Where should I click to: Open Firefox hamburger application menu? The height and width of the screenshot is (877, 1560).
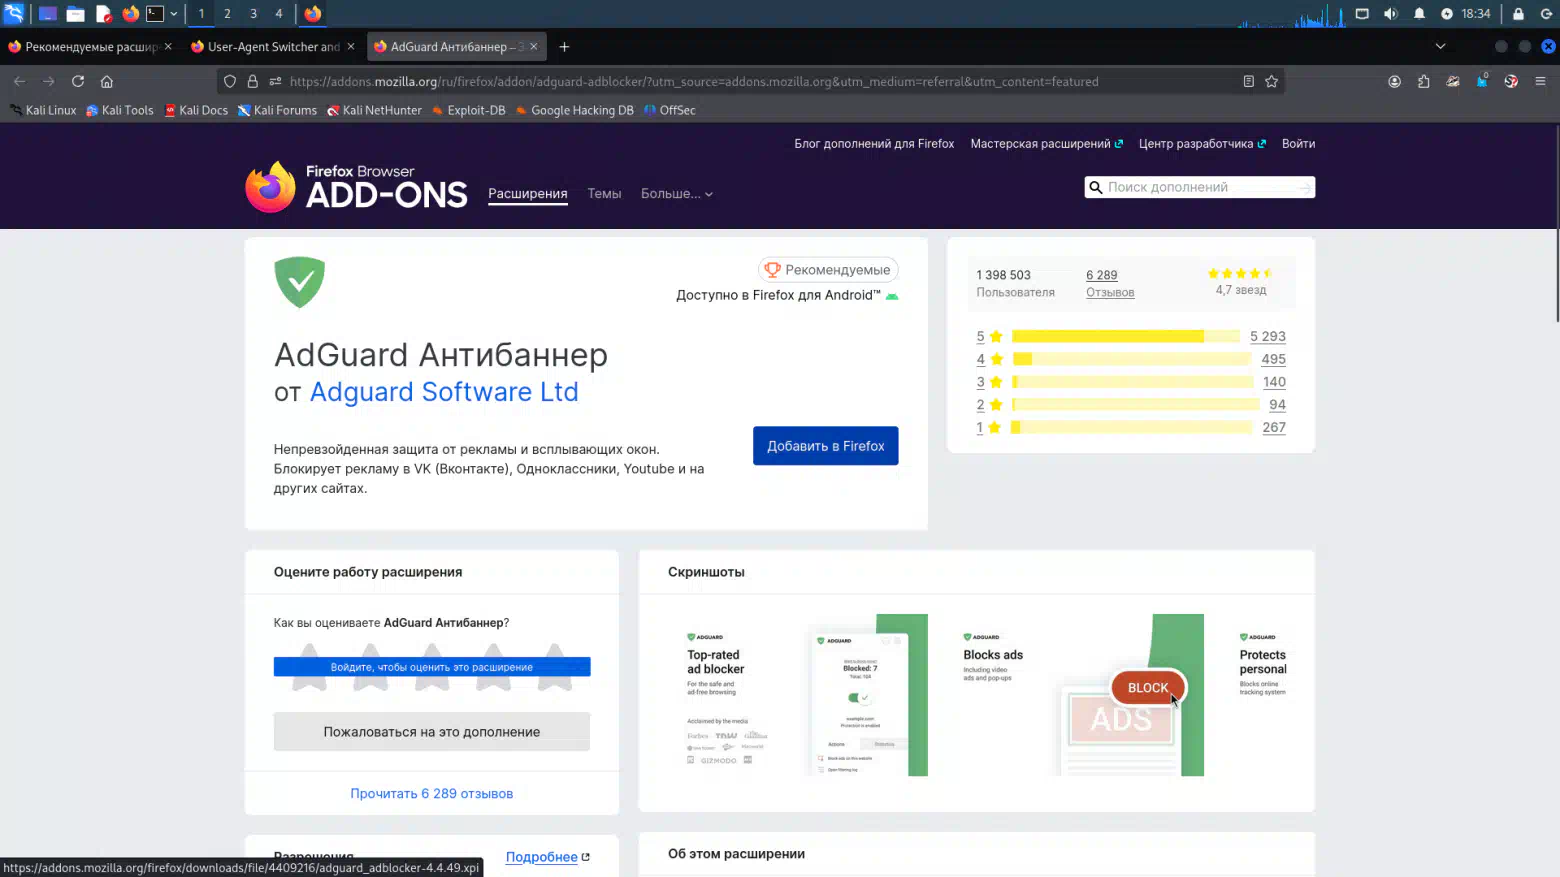click(x=1540, y=81)
